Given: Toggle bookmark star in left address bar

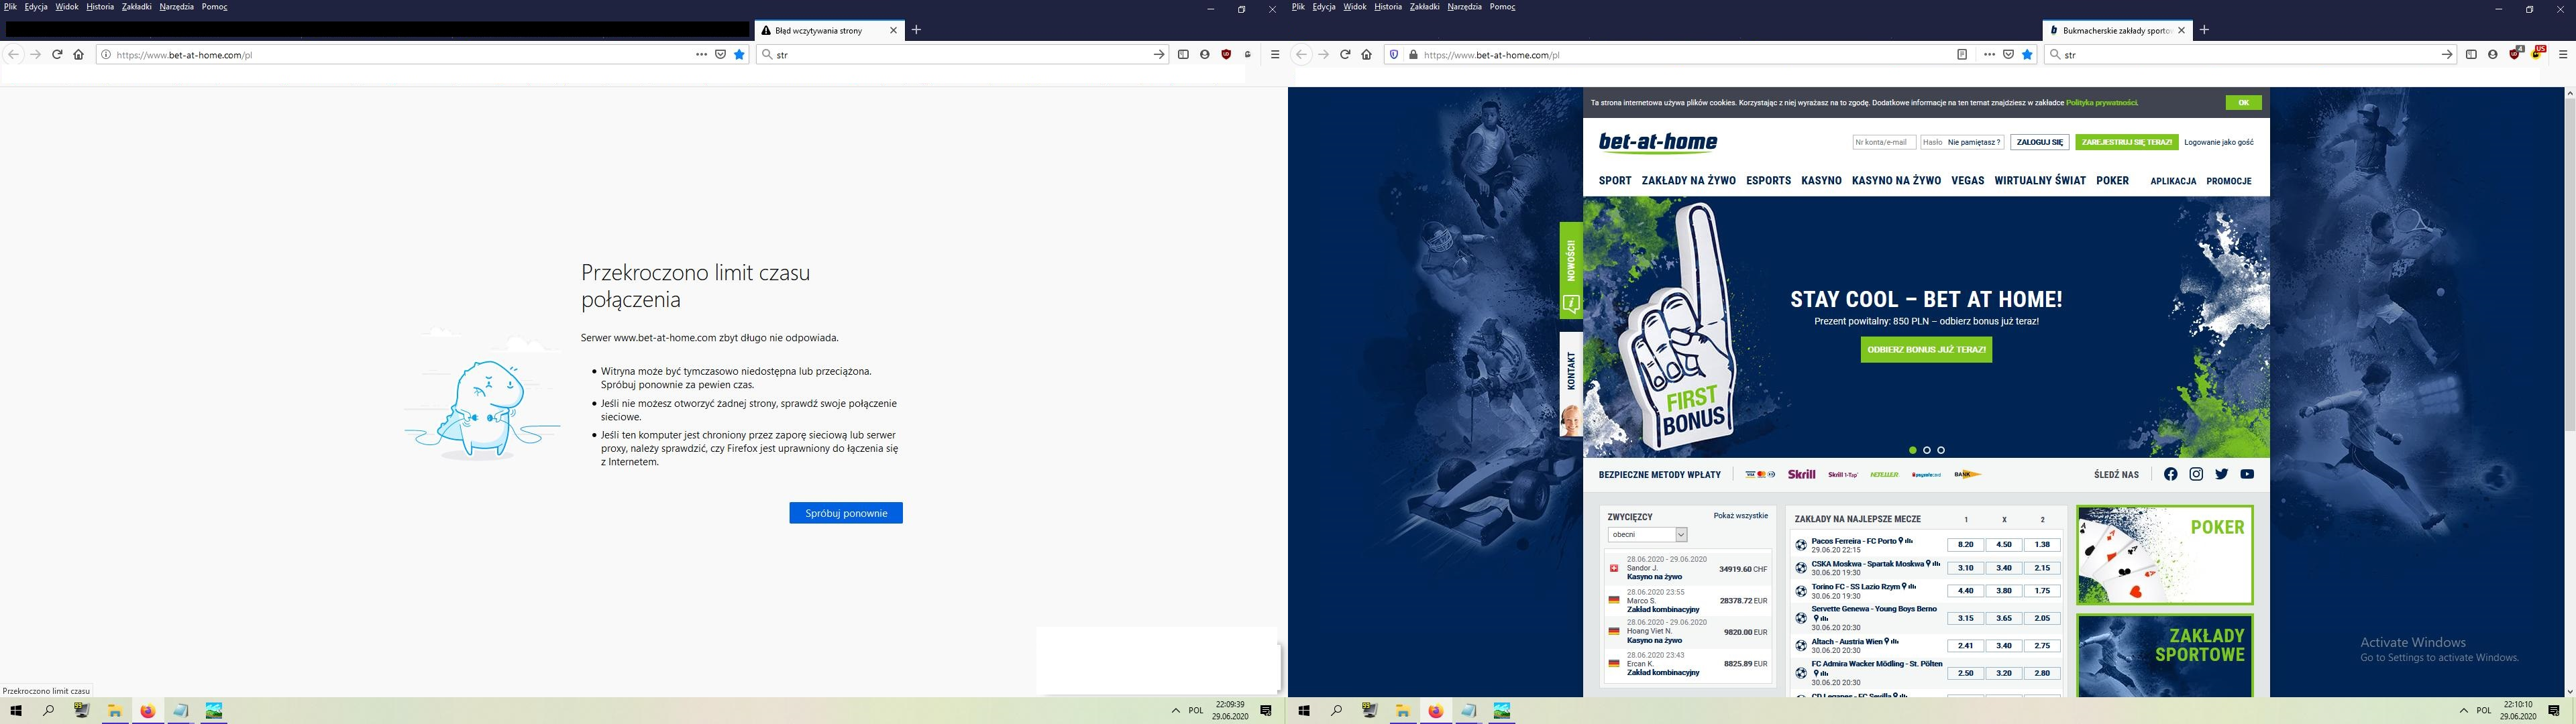Looking at the screenshot, I should point(740,55).
